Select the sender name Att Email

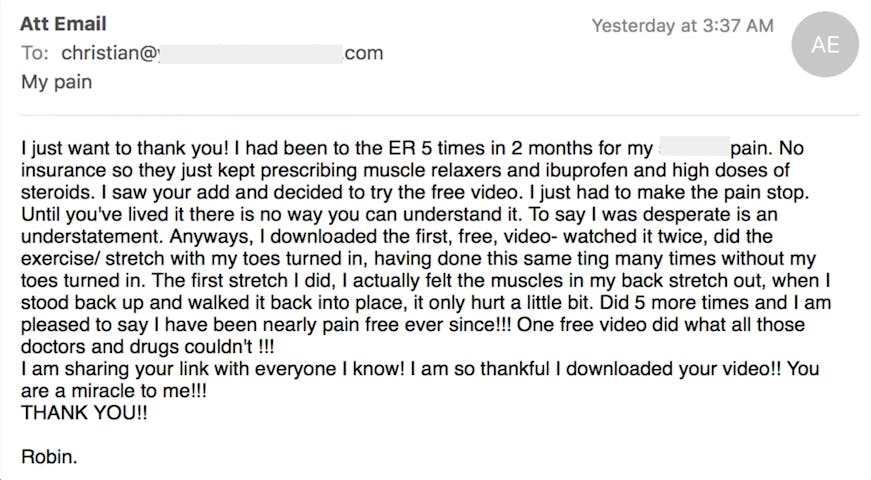pos(63,24)
